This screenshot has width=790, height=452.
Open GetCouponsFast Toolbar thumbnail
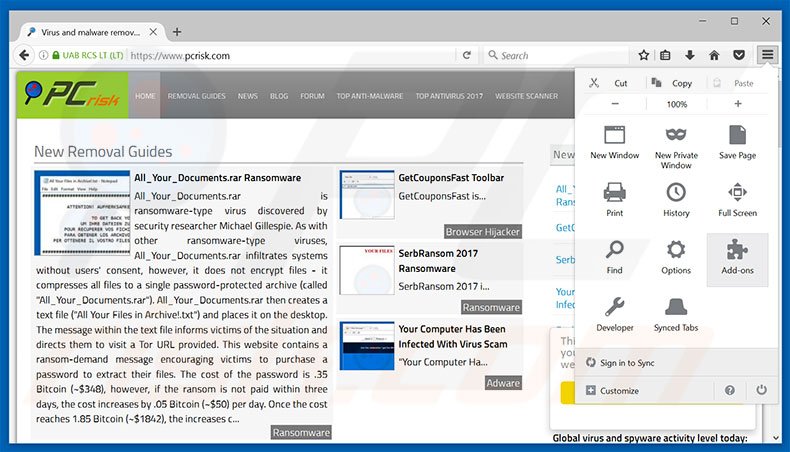pos(367,195)
